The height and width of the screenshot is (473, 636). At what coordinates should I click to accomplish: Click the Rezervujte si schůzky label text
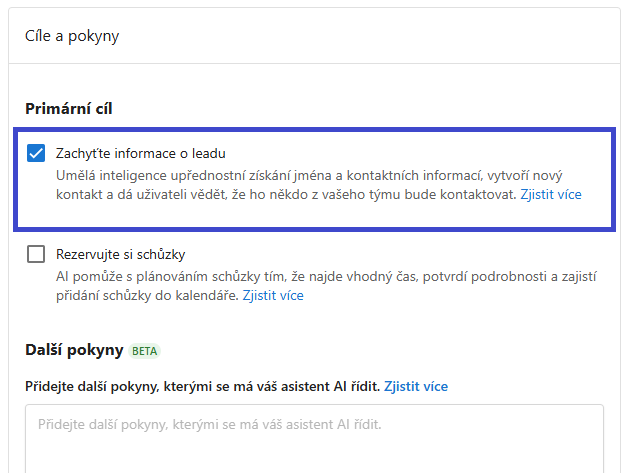click(x=120, y=254)
